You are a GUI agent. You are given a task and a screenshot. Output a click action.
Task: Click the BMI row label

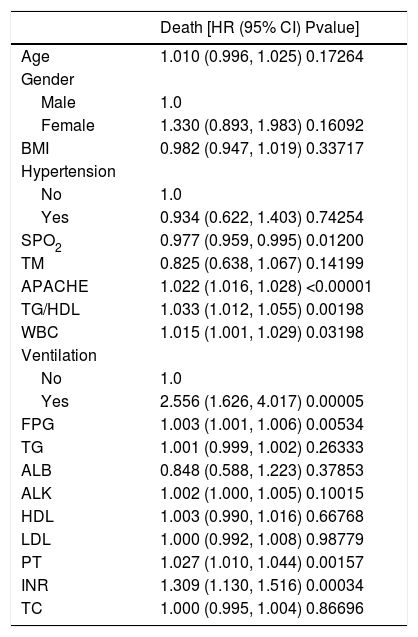35,149
